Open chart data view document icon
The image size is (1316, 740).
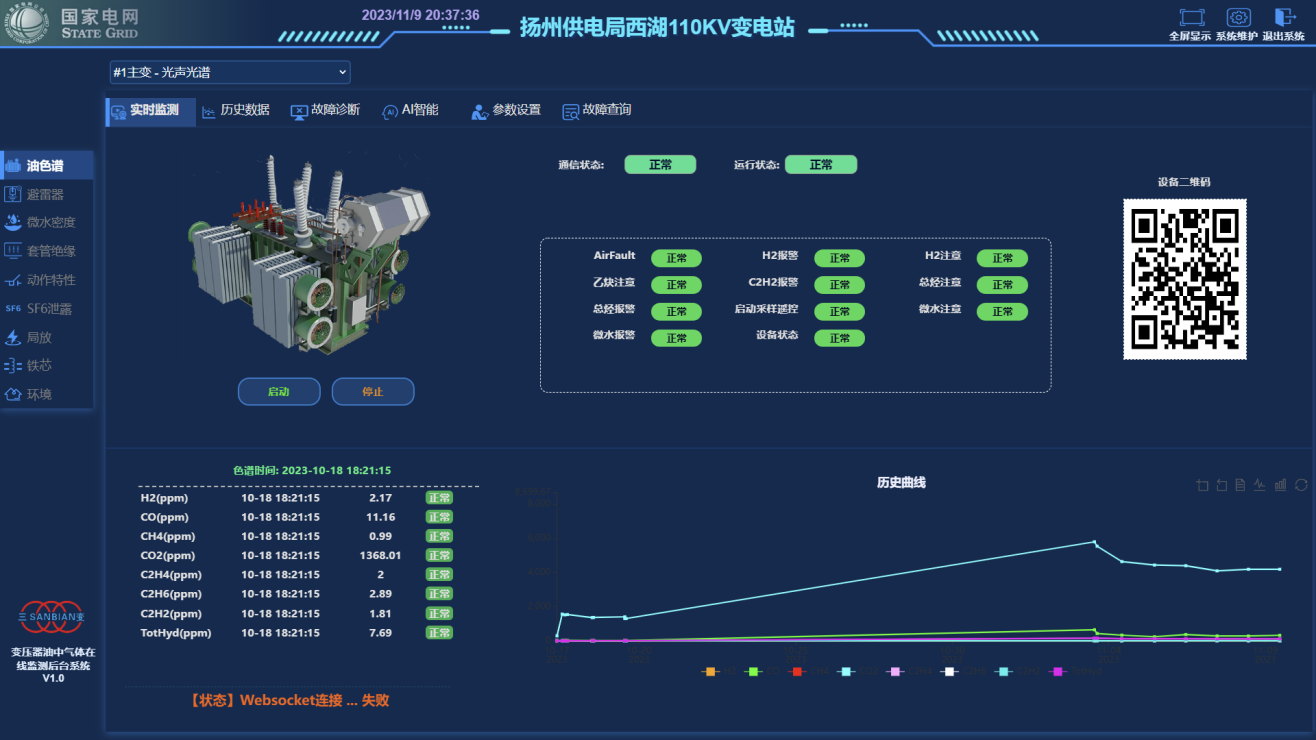coord(1240,485)
